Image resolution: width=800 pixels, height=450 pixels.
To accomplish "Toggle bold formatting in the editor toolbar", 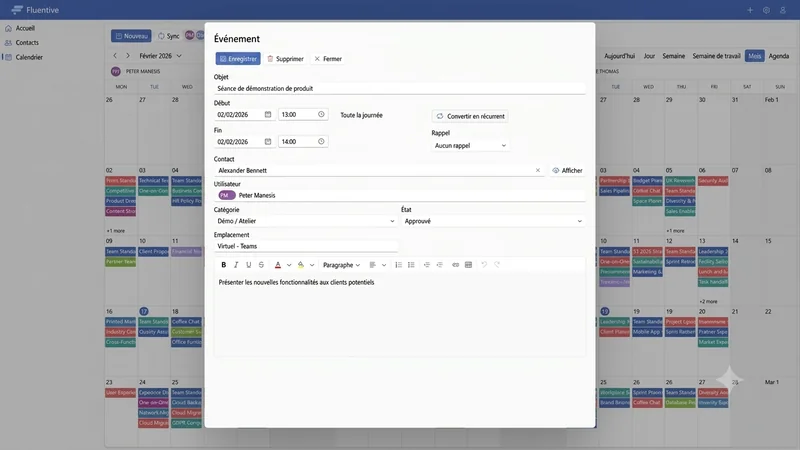I will (x=223, y=265).
